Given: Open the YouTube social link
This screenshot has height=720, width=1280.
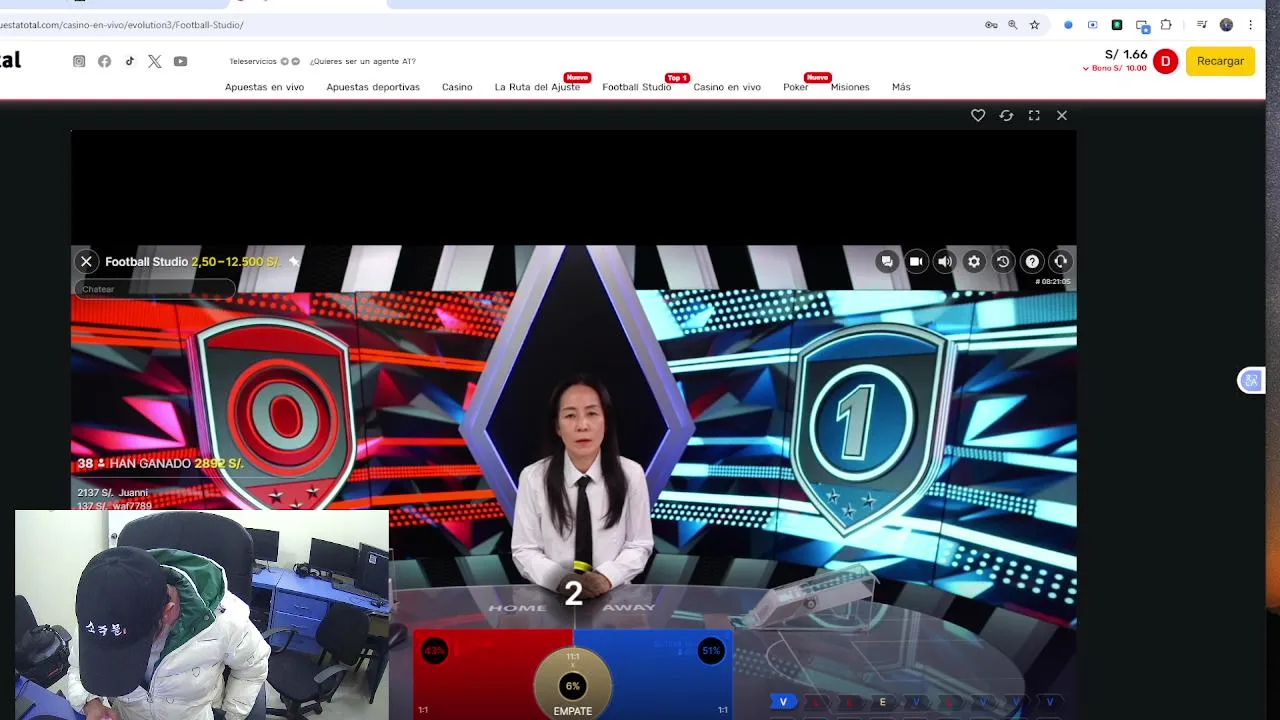Looking at the screenshot, I should [x=180, y=61].
